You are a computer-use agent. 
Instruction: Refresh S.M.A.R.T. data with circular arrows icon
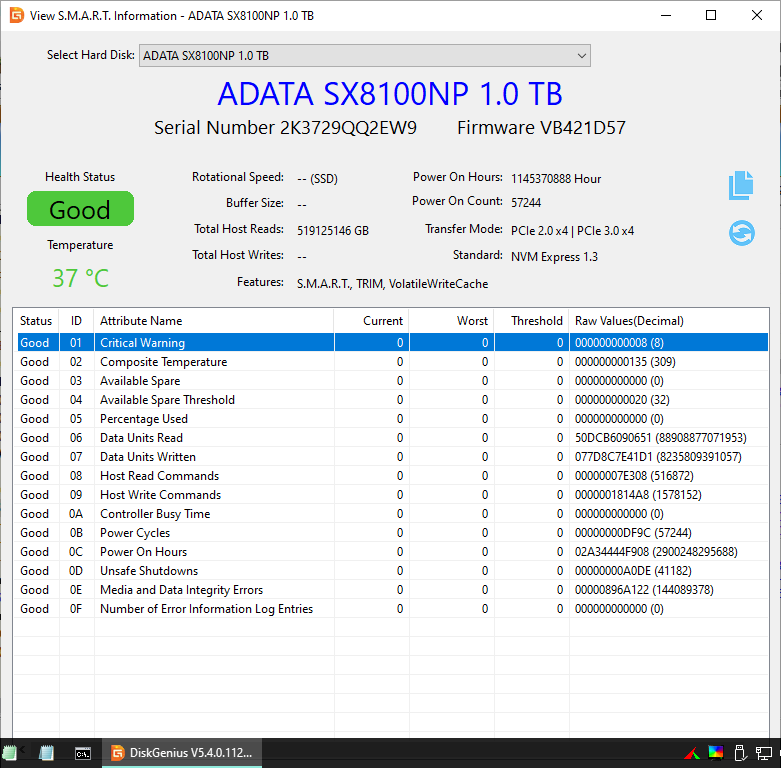[742, 233]
